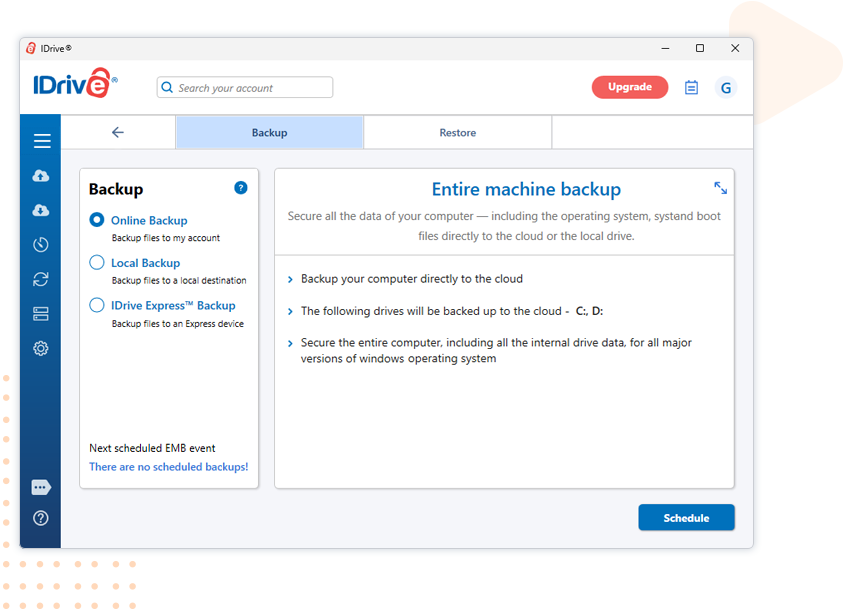Click the Online Backup label

pos(149,220)
